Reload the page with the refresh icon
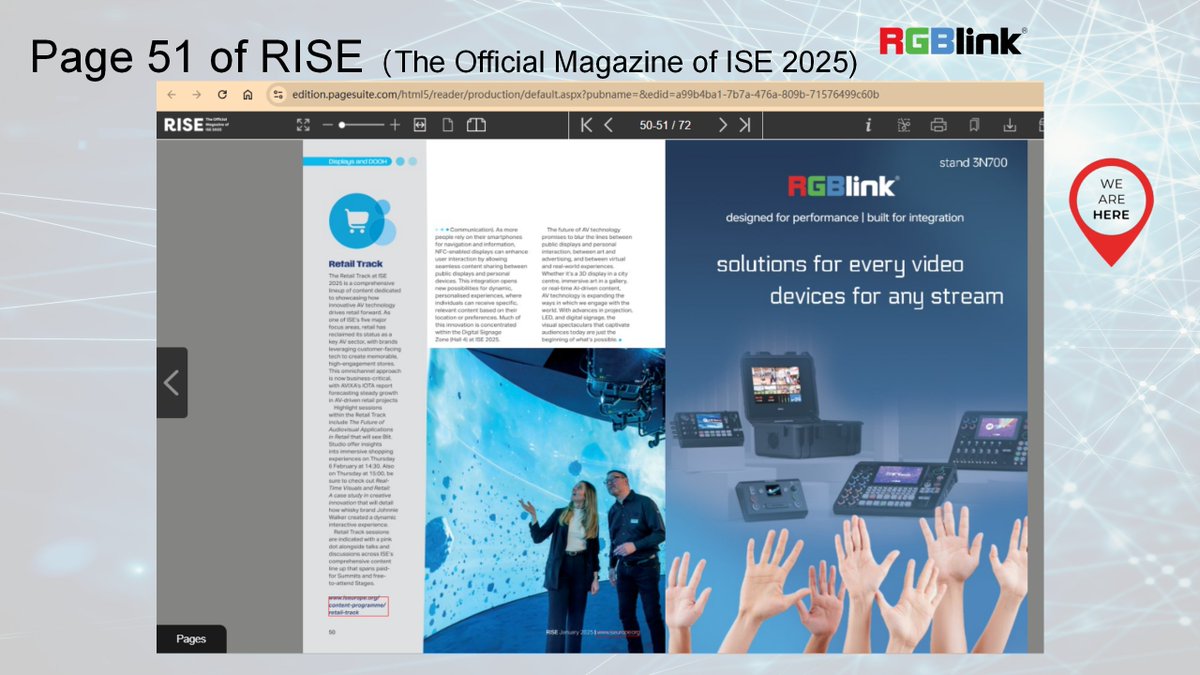Screen dimensions: 1200x675 click(222, 94)
